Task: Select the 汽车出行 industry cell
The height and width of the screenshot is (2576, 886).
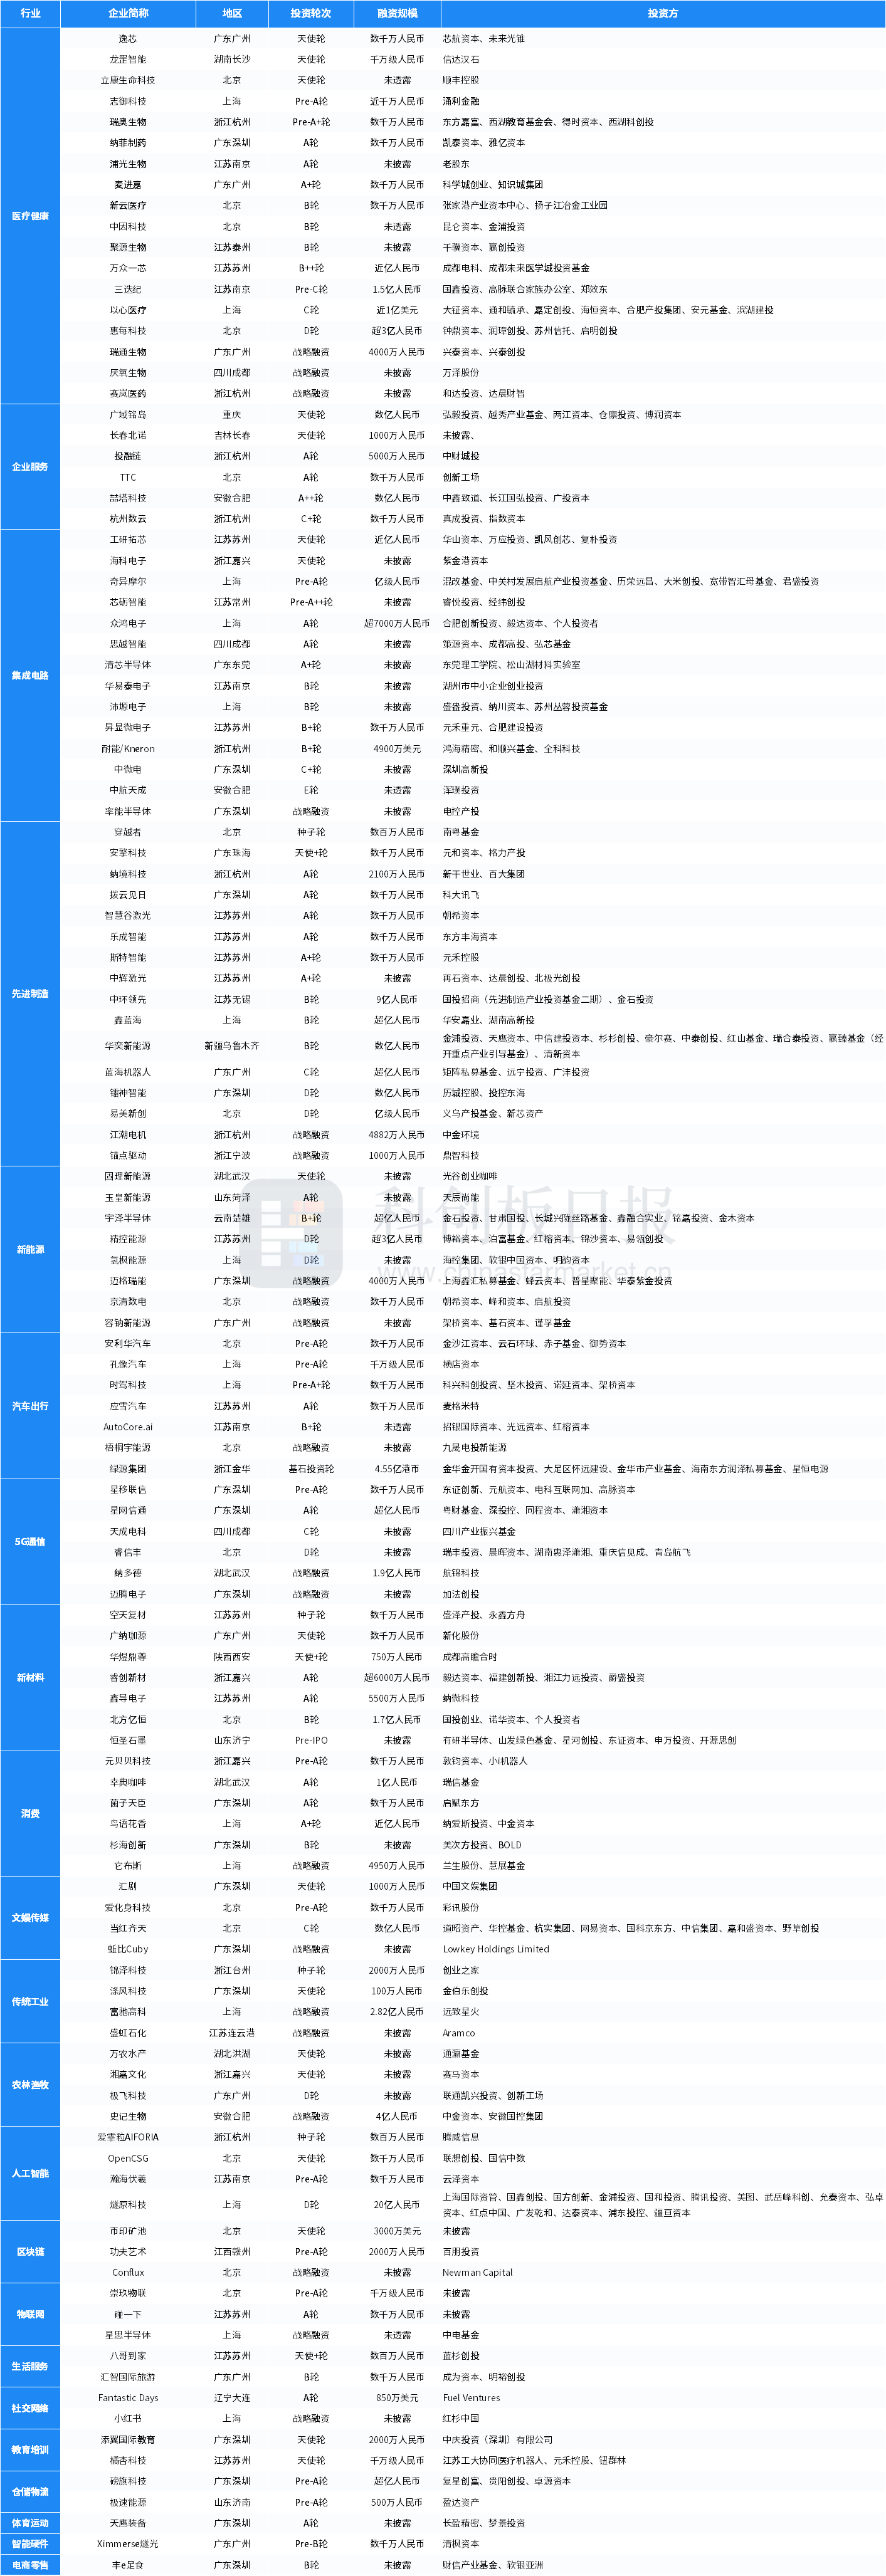Action: 30,1406
